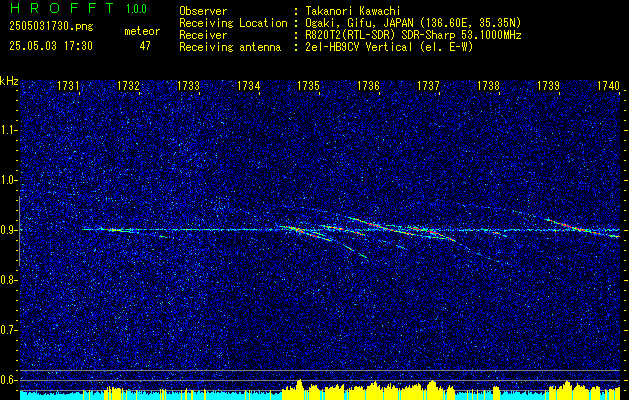Screen dimensions: 629x400
Task: Click the 1.0 kHz frequency label
Action: click(x=9, y=180)
